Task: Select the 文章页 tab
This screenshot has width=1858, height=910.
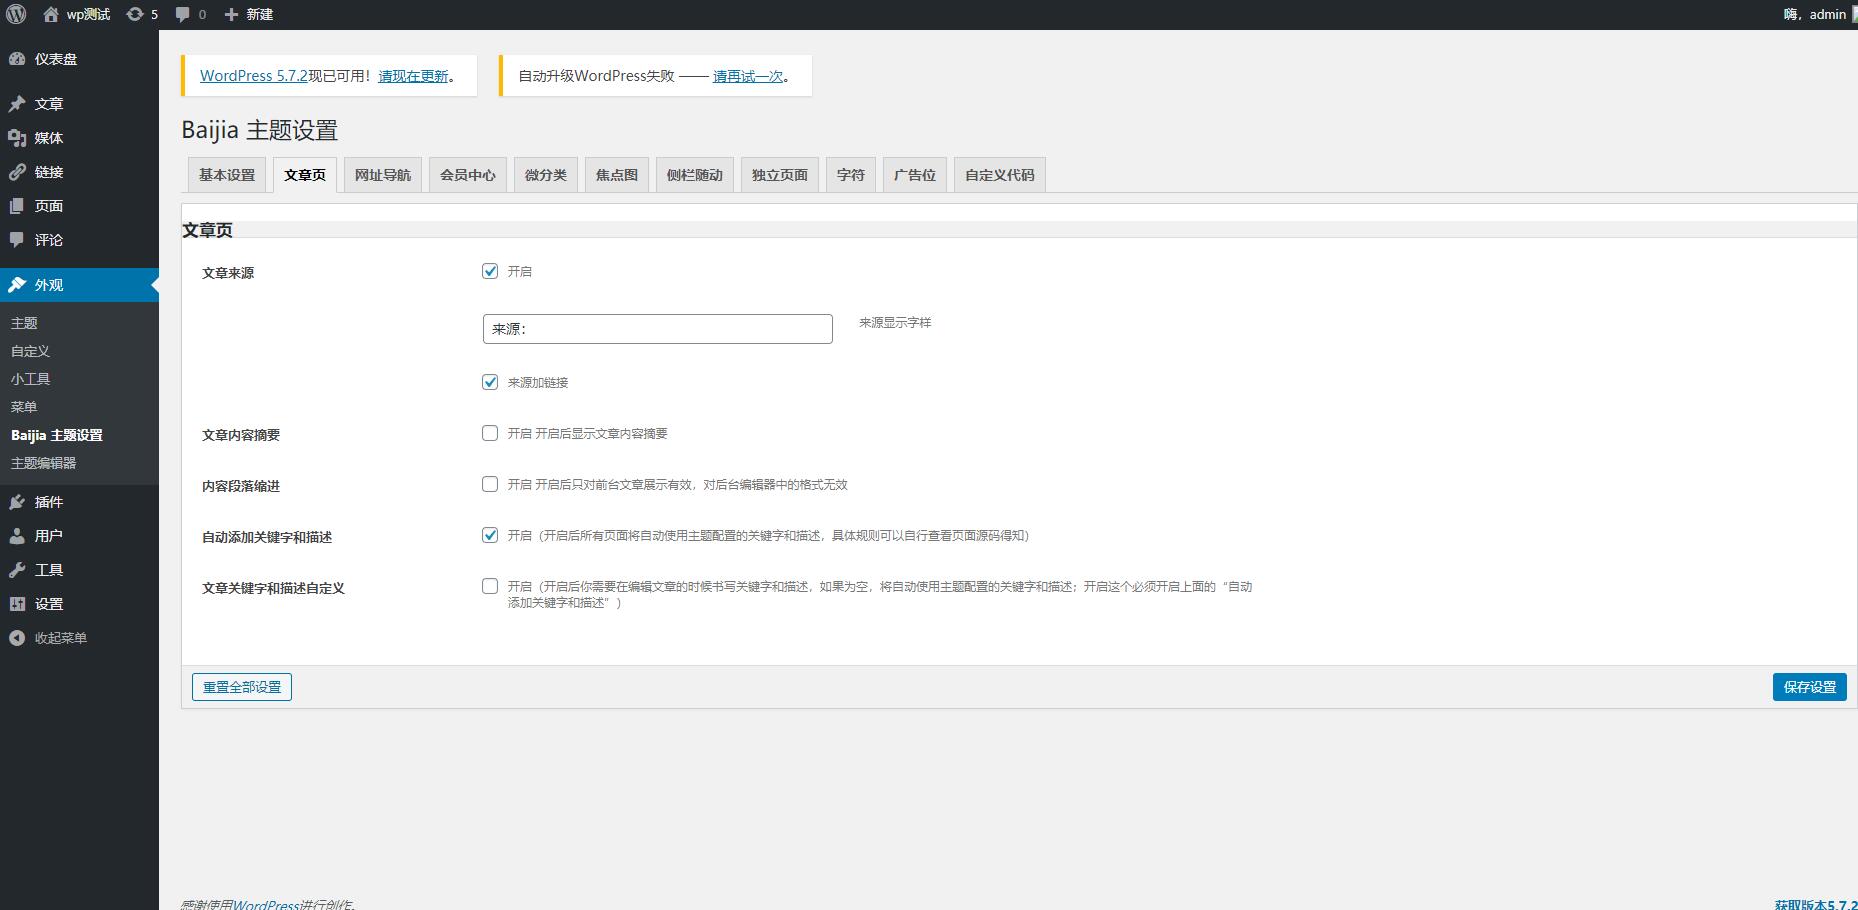Action: click(x=305, y=175)
